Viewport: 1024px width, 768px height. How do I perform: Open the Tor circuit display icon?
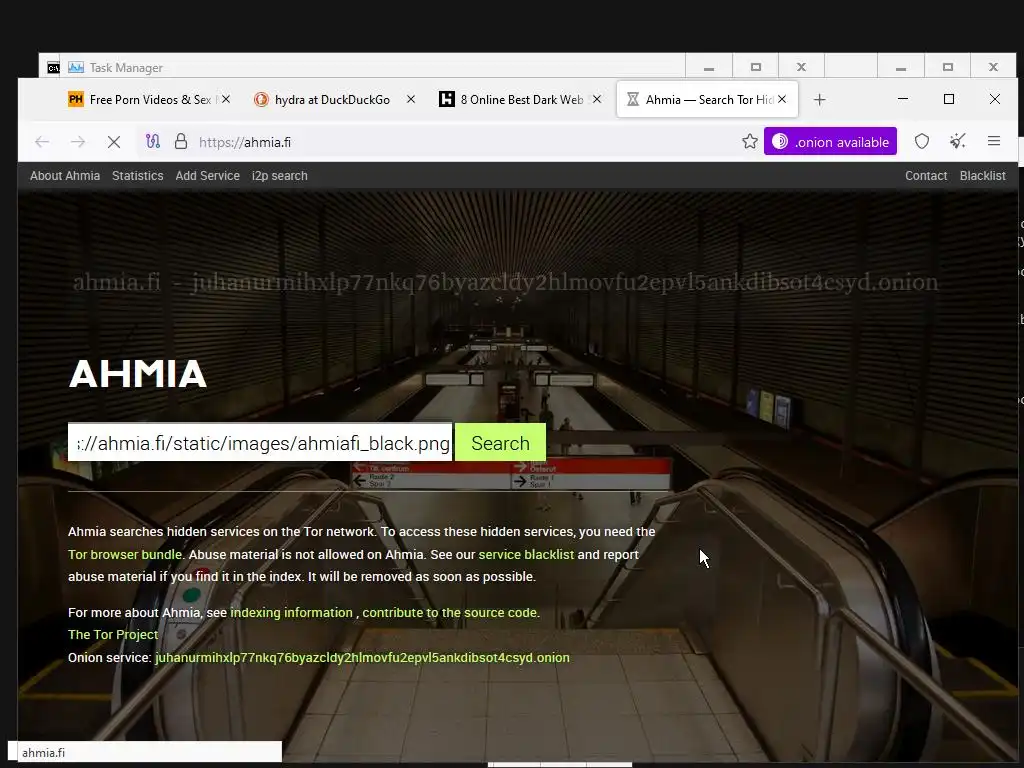point(153,142)
